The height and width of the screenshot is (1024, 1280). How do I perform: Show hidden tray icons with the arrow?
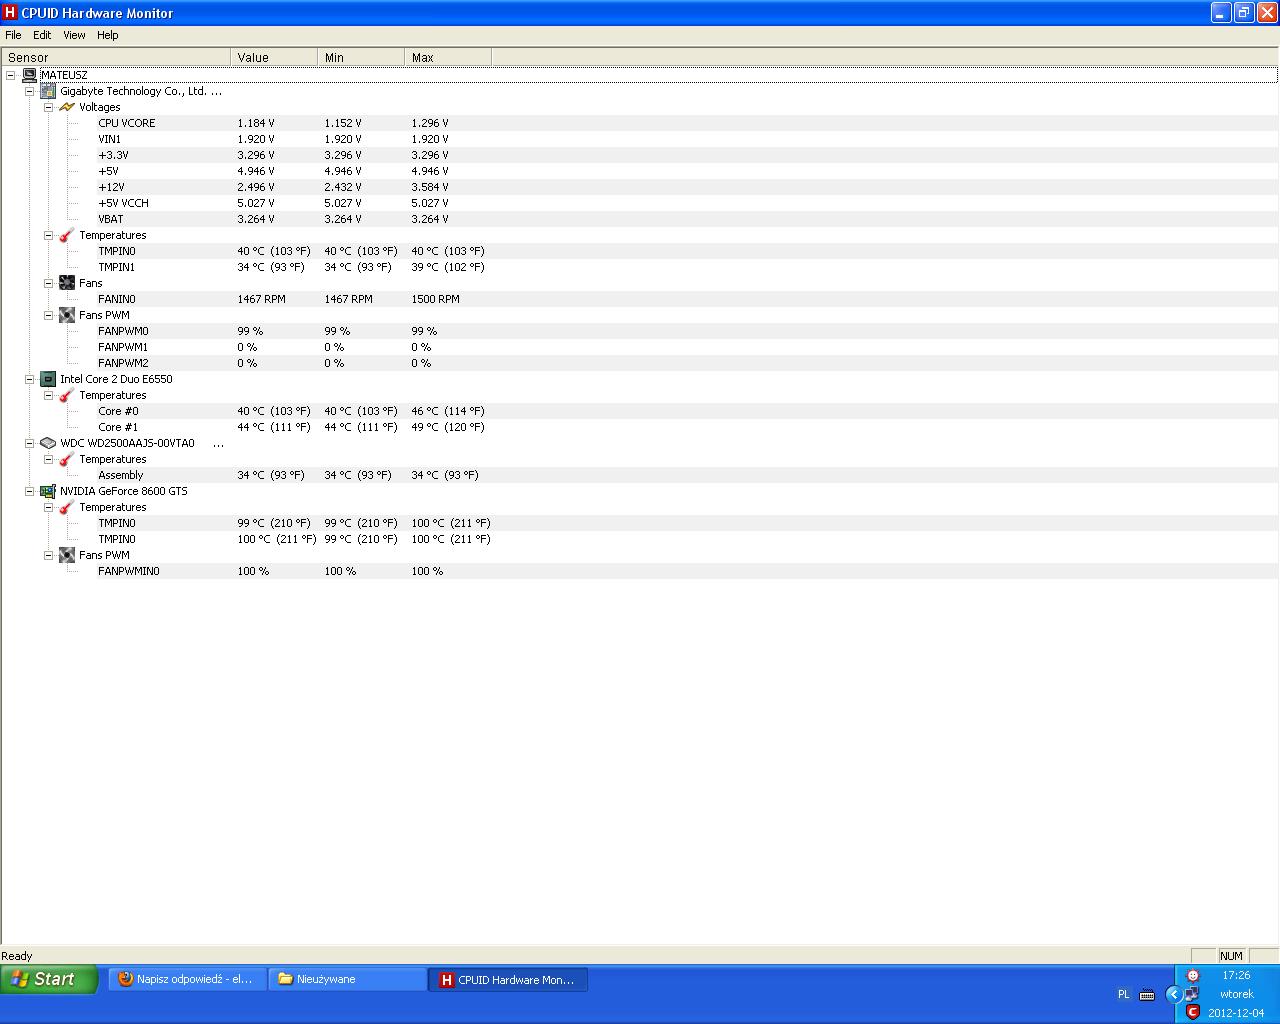click(1174, 994)
